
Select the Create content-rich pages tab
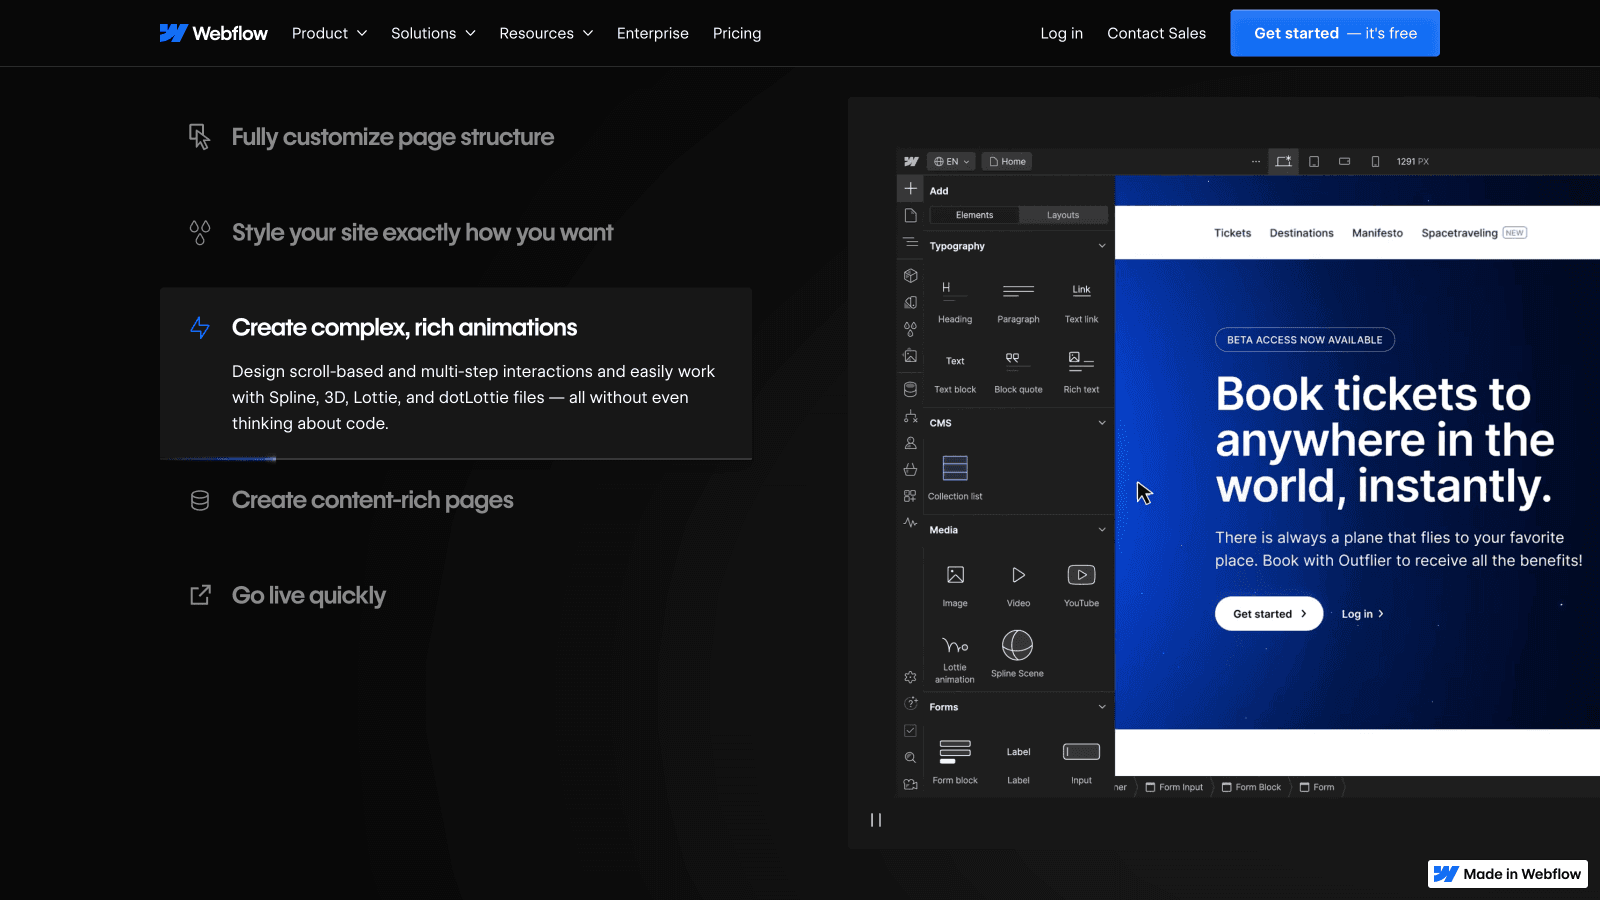456,500
